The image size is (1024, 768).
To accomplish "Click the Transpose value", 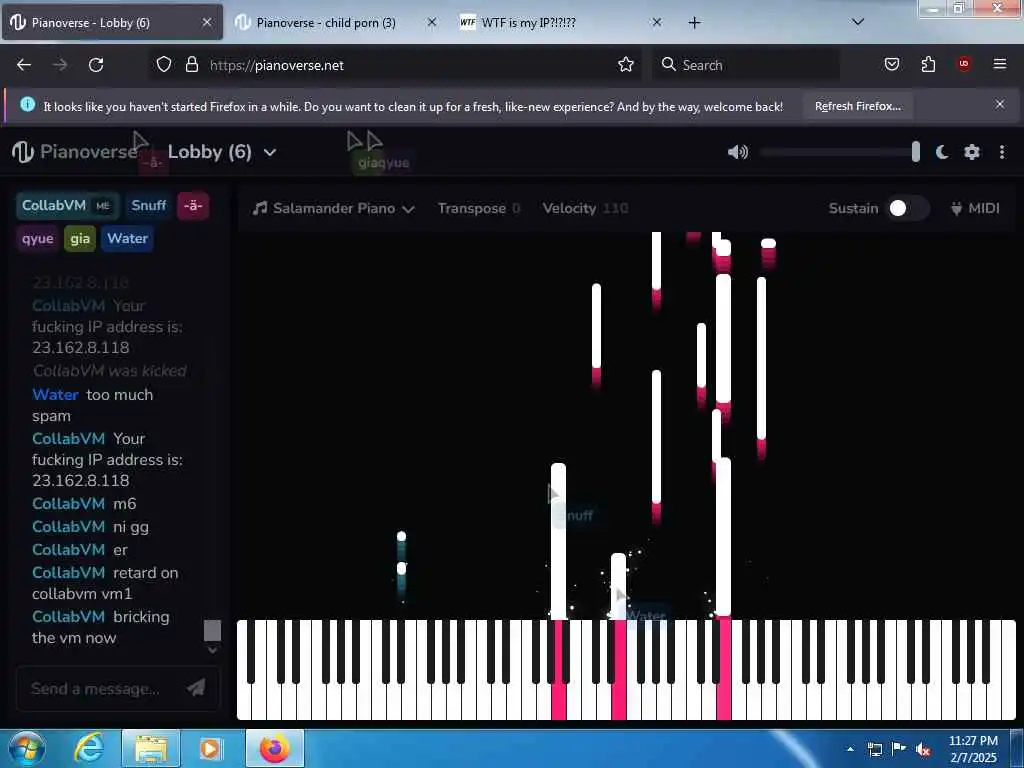I will [516, 208].
